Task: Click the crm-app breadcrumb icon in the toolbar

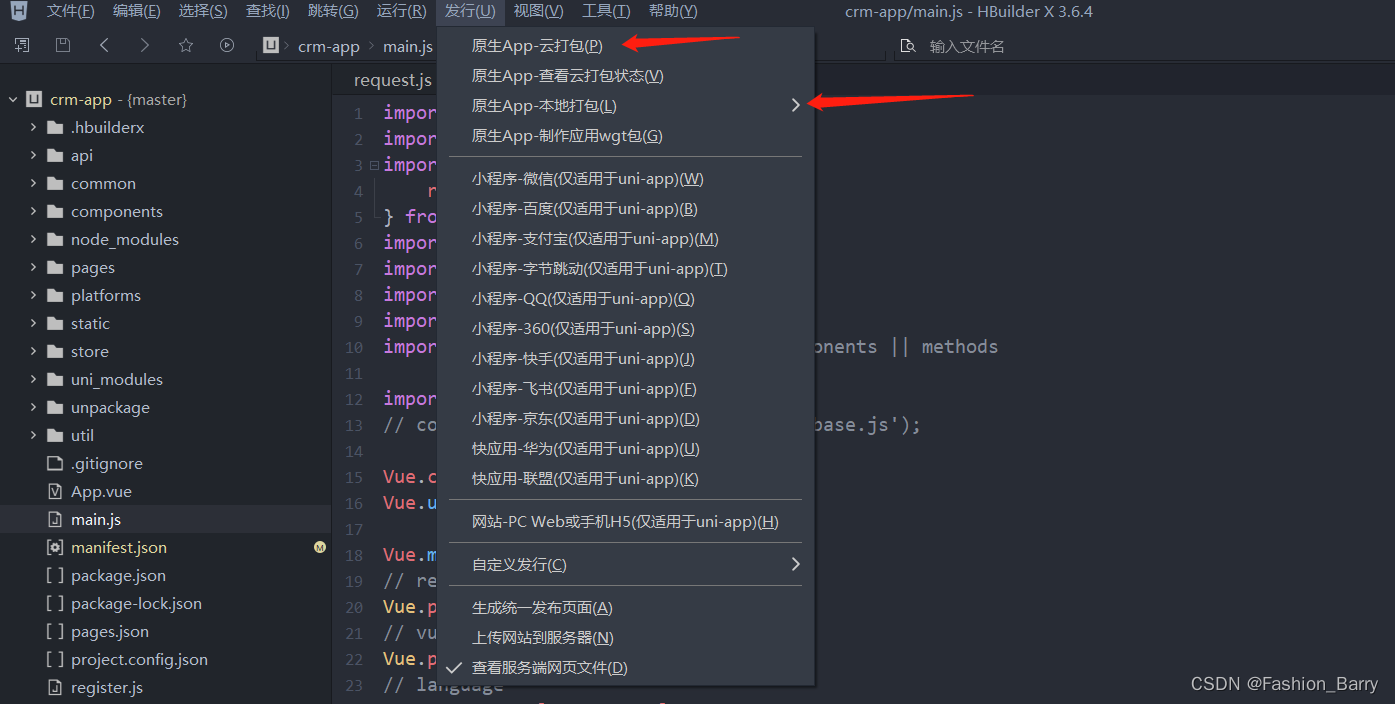Action: coord(270,46)
